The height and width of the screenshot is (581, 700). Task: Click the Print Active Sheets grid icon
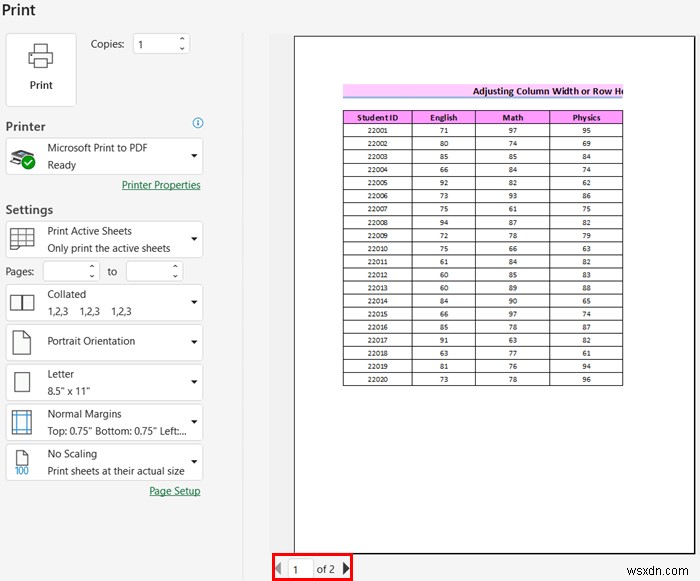(22, 239)
